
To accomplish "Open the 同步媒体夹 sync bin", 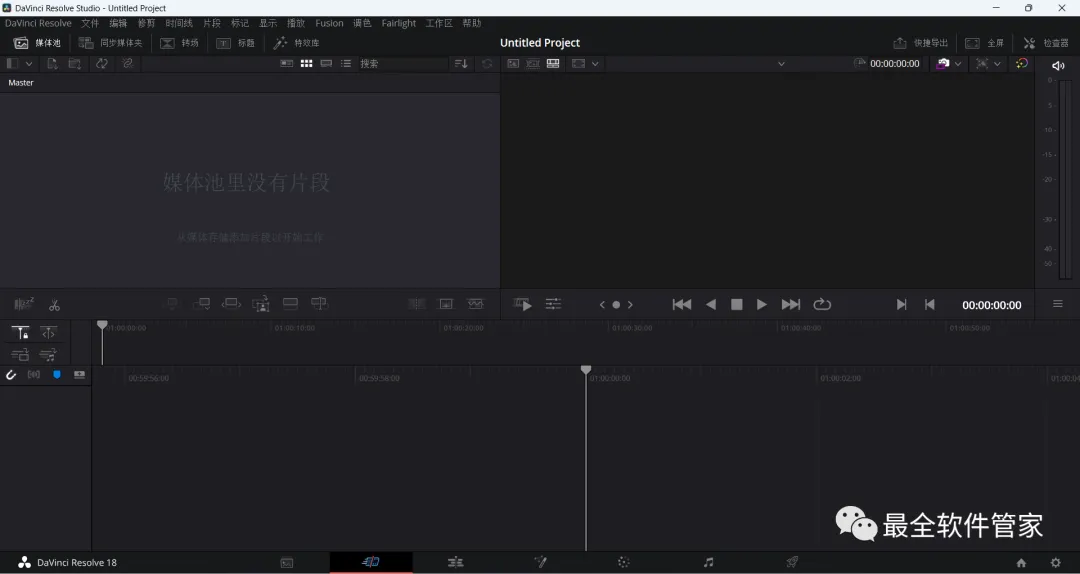I will tap(110, 43).
